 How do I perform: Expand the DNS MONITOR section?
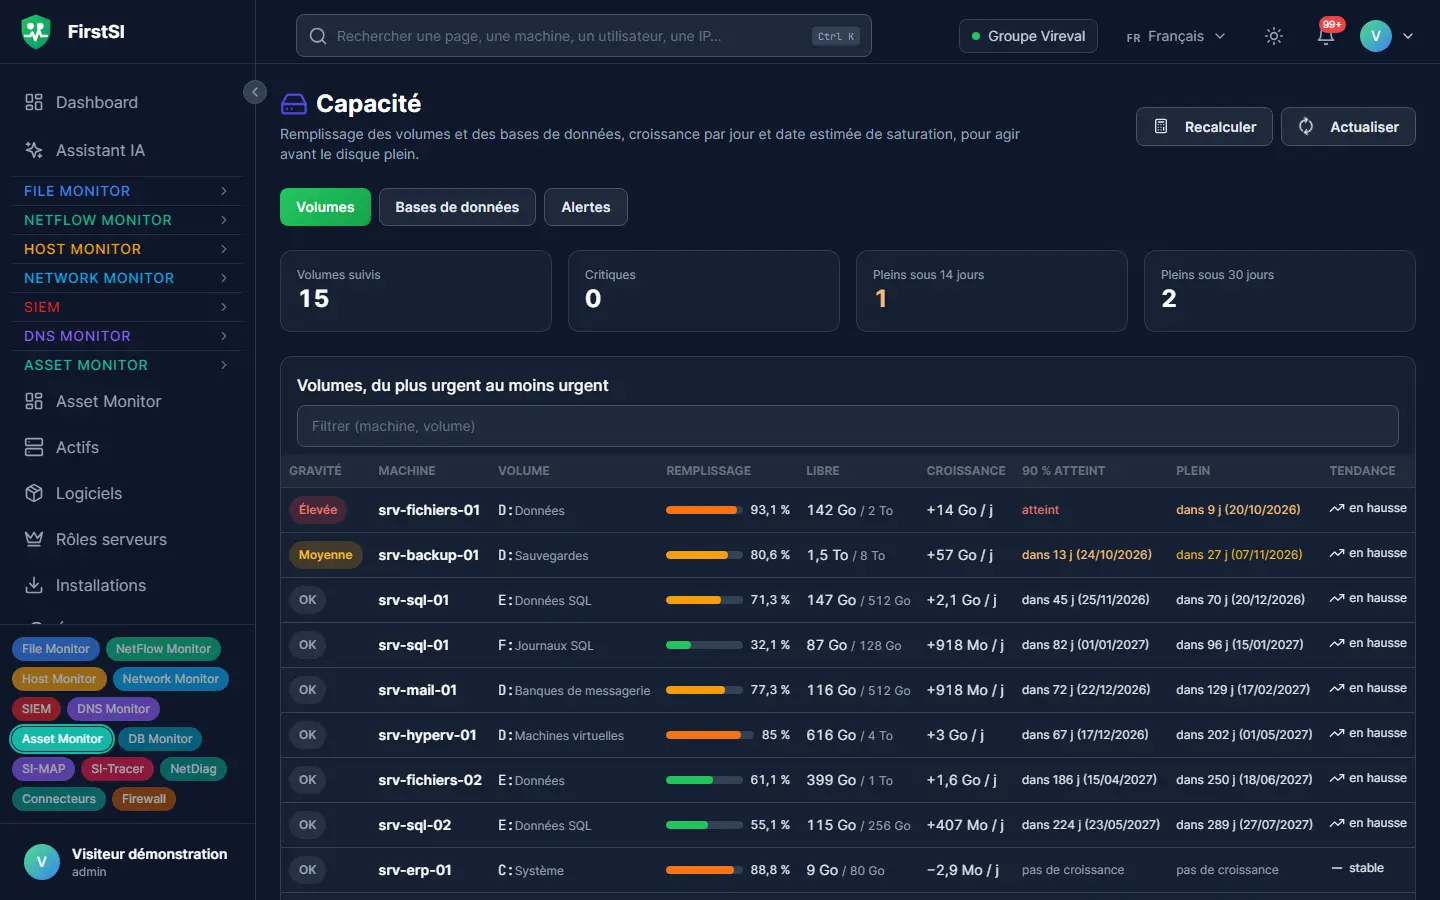tap(127, 336)
